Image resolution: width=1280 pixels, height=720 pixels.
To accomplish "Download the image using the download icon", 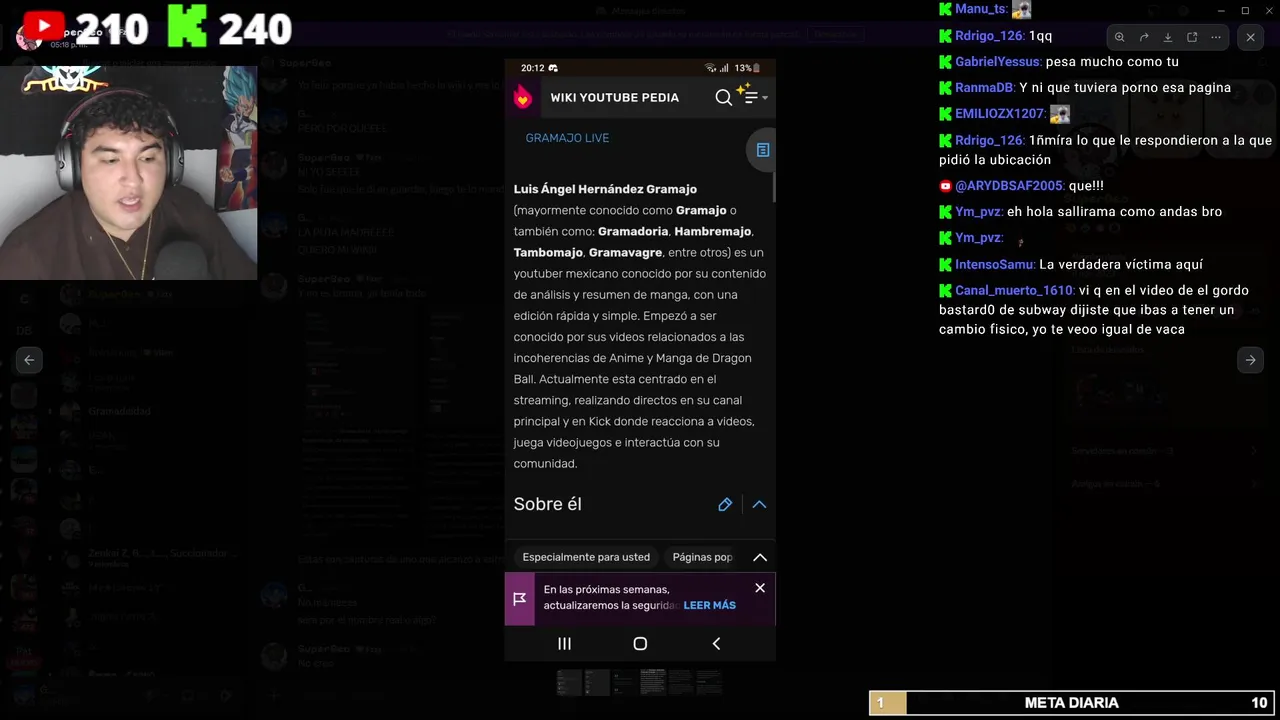I will [x=1168, y=37].
